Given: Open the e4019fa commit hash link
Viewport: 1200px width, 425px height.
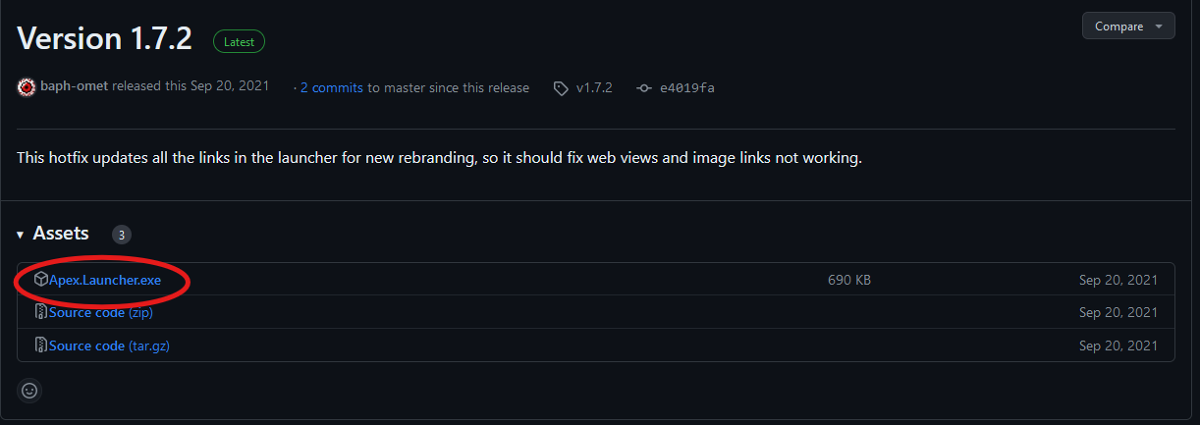Looking at the screenshot, I should coord(687,88).
